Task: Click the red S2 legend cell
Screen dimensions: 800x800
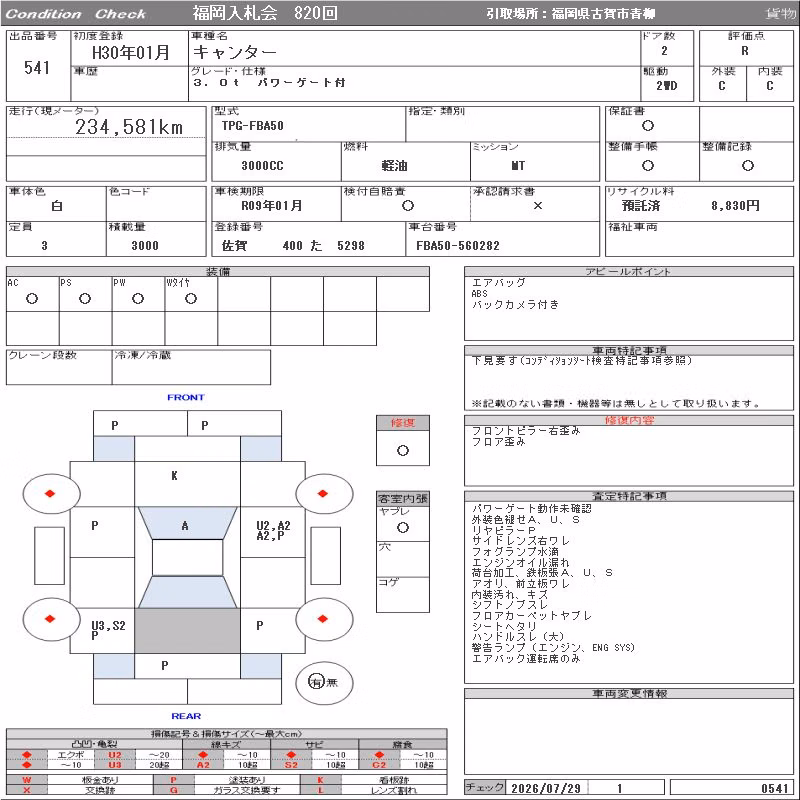Action: (x=291, y=764)
